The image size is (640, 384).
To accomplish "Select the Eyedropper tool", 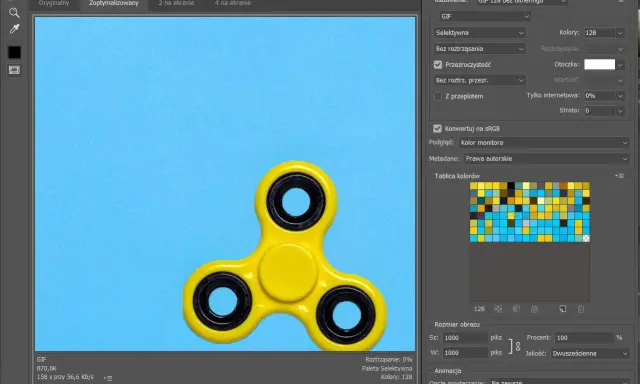I will pos(14,29).
